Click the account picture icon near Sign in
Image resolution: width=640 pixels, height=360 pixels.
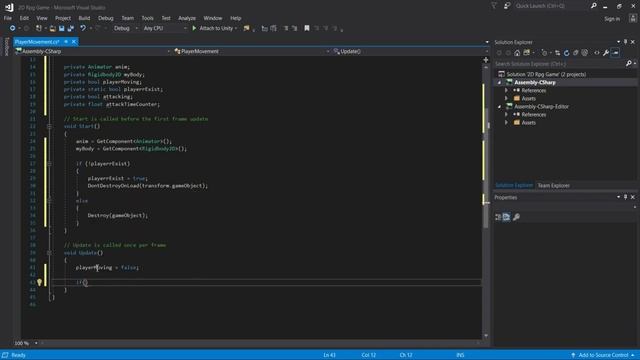coord(633,18)
